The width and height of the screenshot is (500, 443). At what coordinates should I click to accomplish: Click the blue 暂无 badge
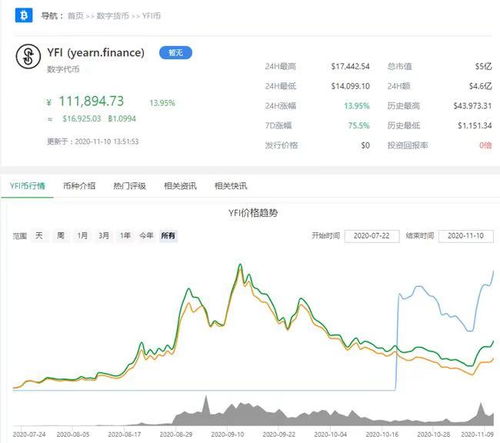pos(176,53)
